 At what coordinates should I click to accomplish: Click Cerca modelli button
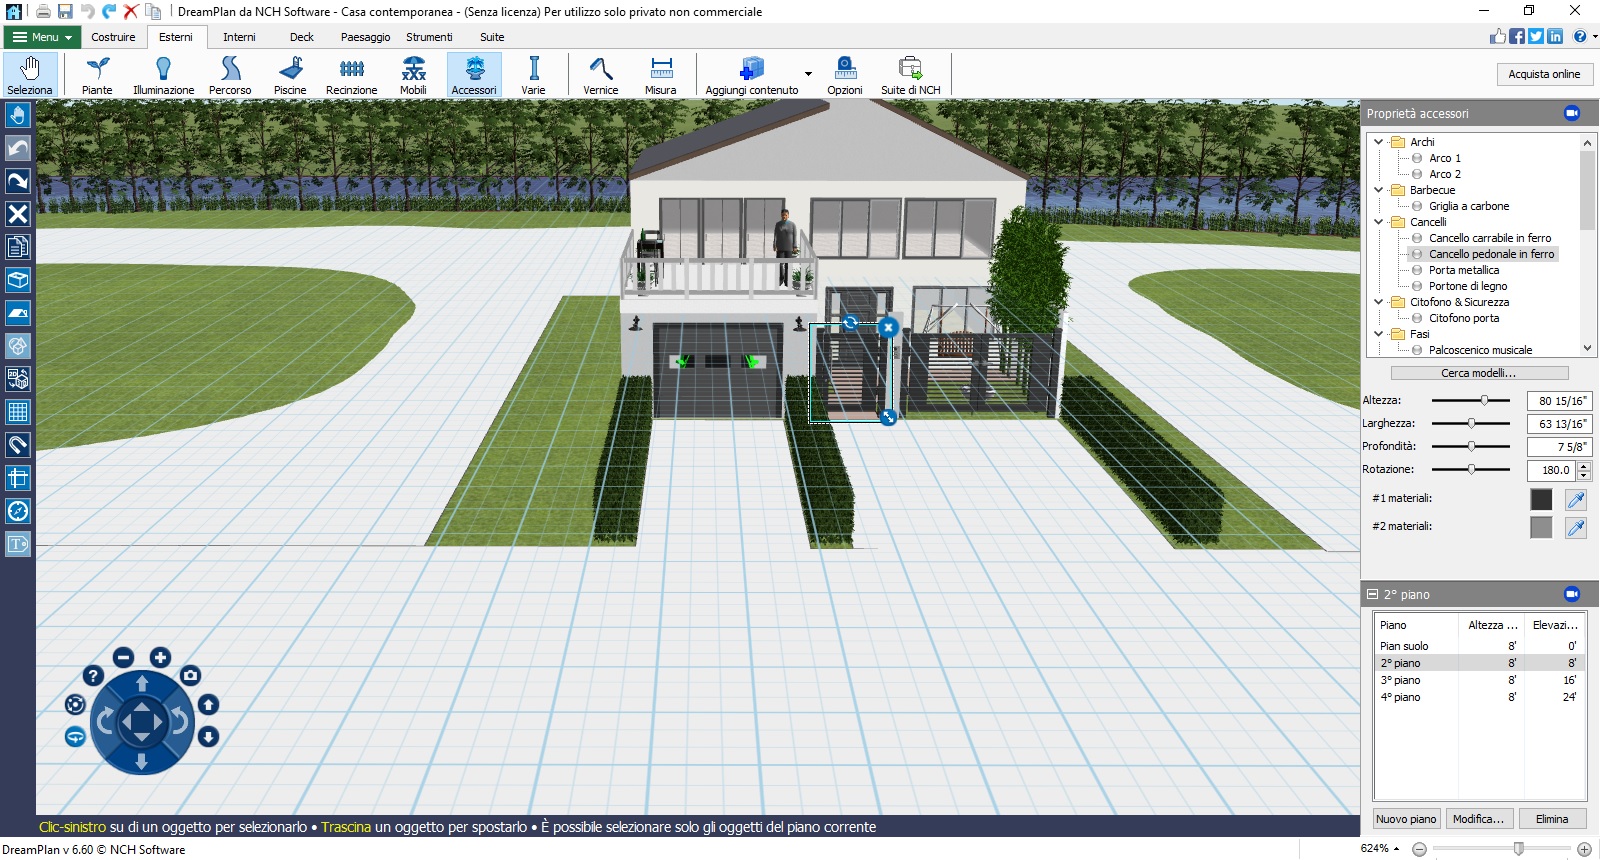pos(1478,373)
